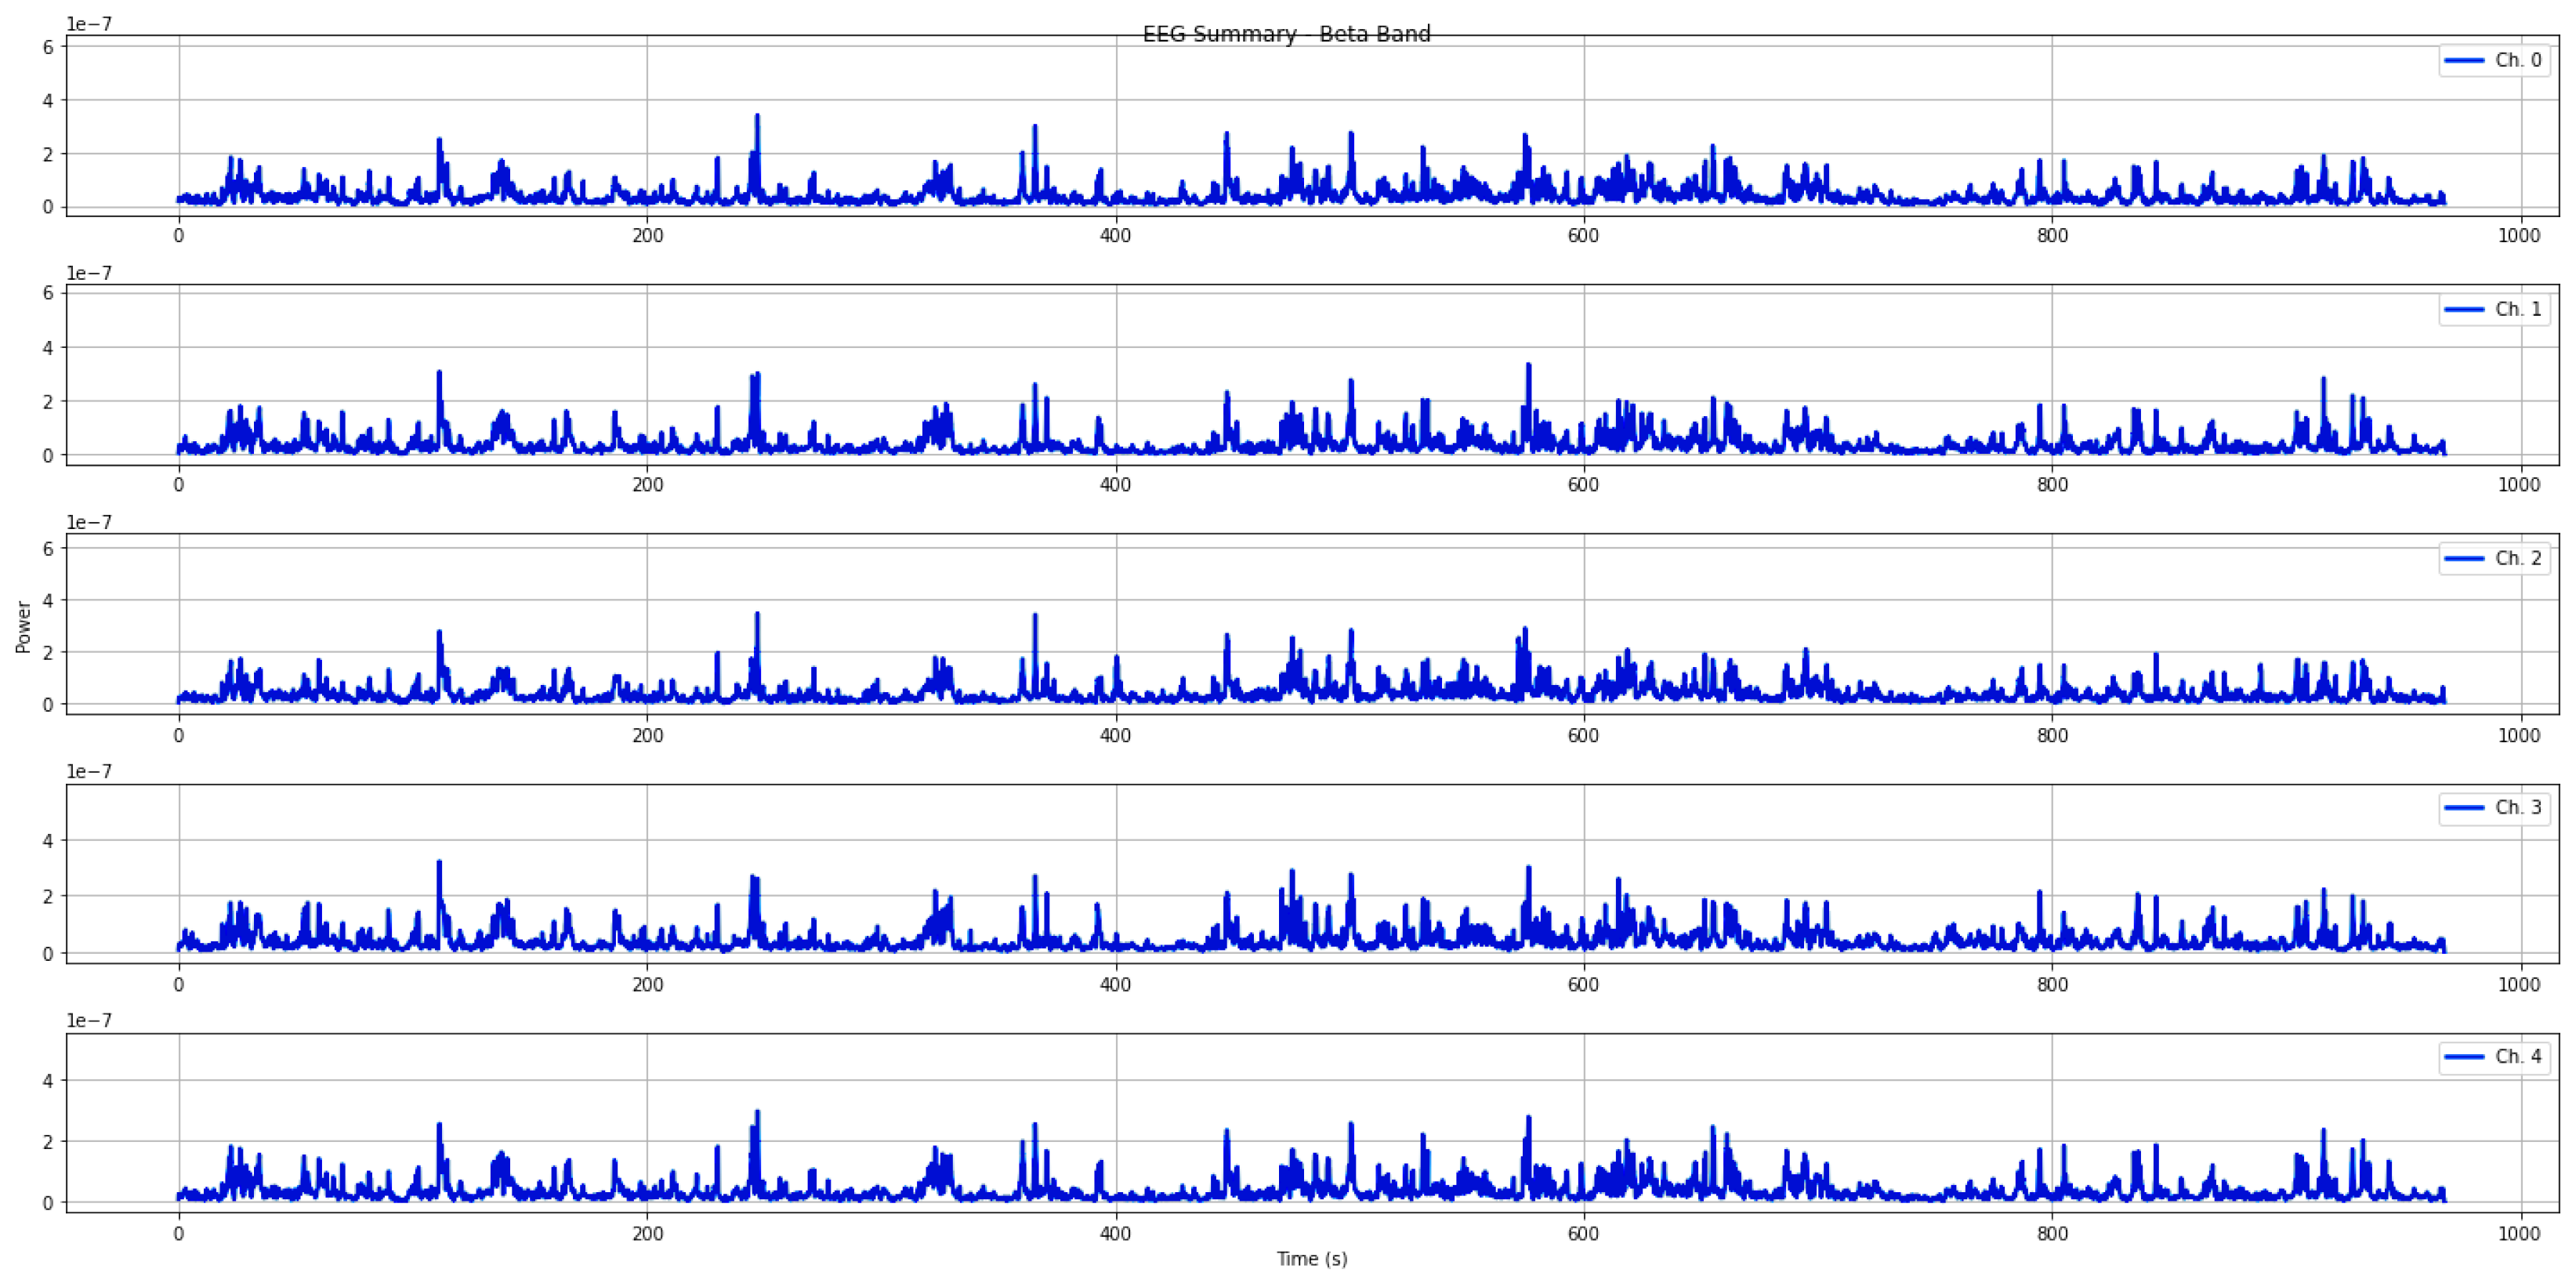
Task: Click the 0 x-tick under the Ch. 2 plot
Action: pyautogui.click(x=179, y=736)
